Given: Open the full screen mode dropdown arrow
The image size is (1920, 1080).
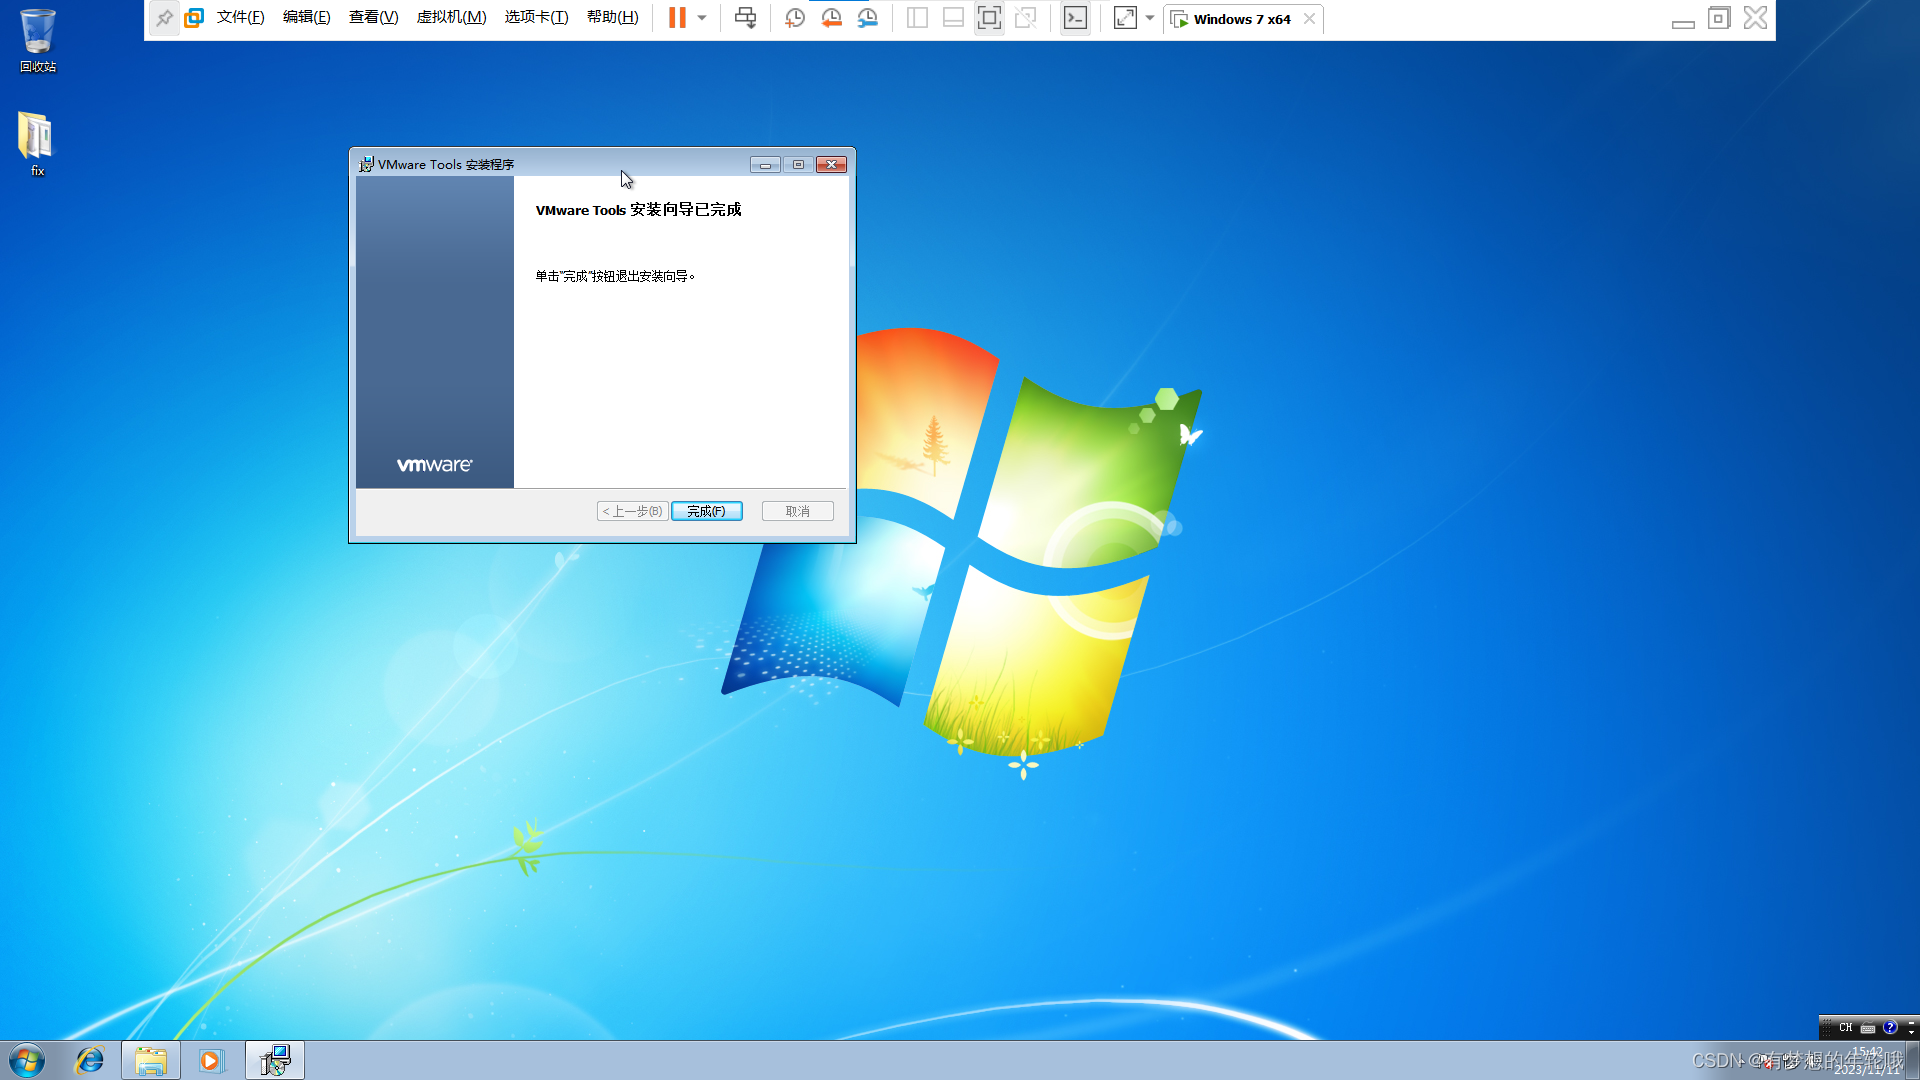Looking at the screenshot, I should tap(1151, 17).
